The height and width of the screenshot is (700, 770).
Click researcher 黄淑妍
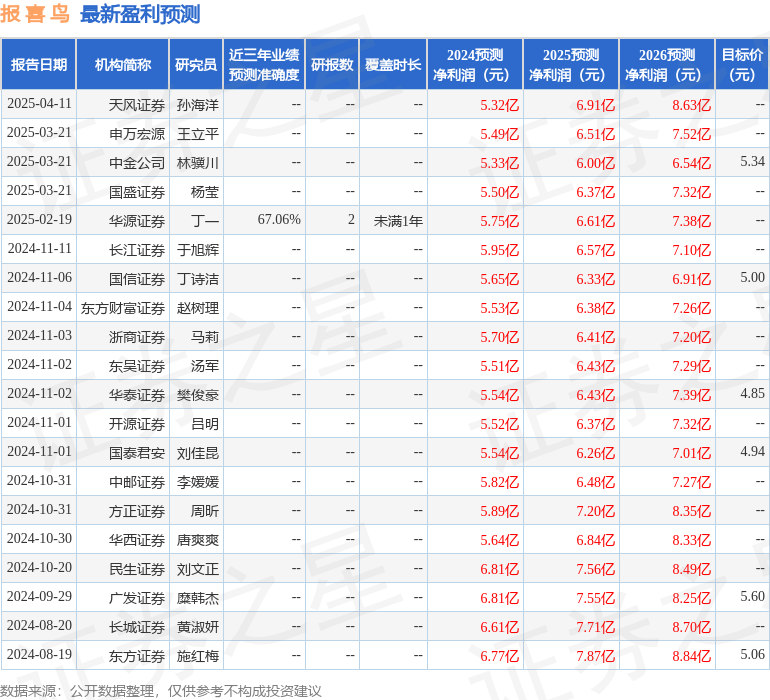click(197, 627)
